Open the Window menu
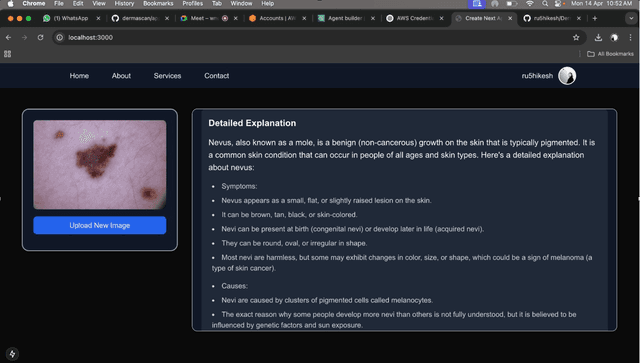 click(x=241, y=4)
